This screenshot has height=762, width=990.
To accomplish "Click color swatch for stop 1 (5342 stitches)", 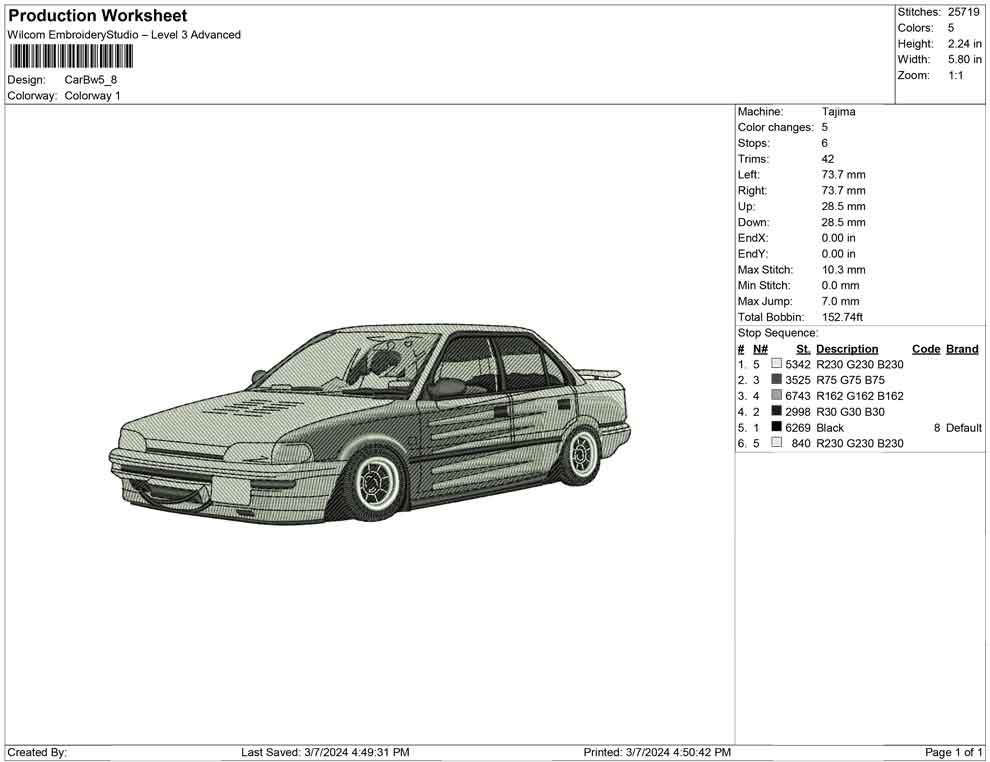I will 777,364.
